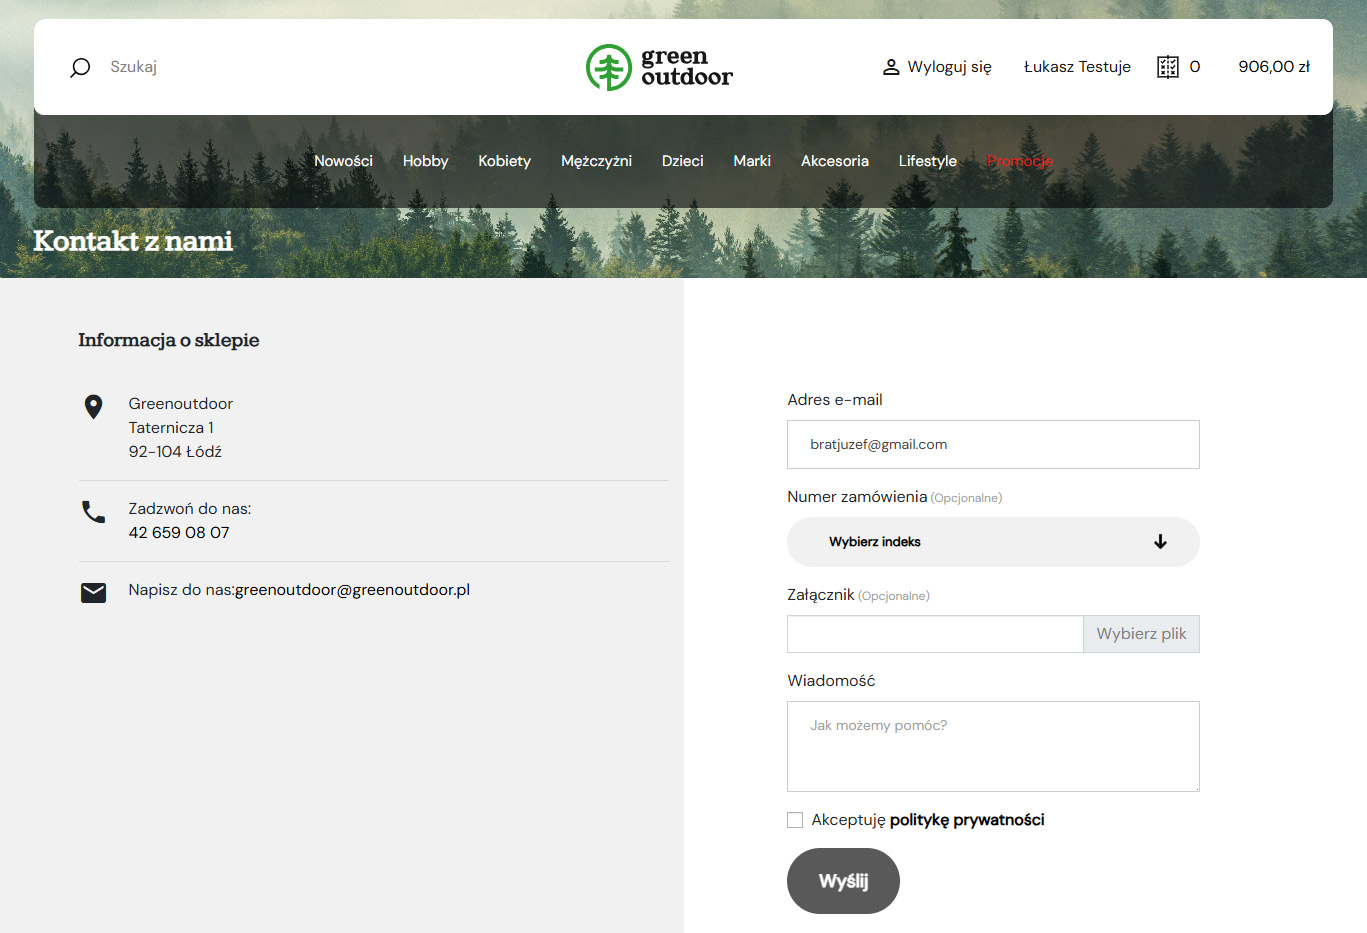Open the Nowości menu
The image size is (1367, 933).
tap(343, 161)
